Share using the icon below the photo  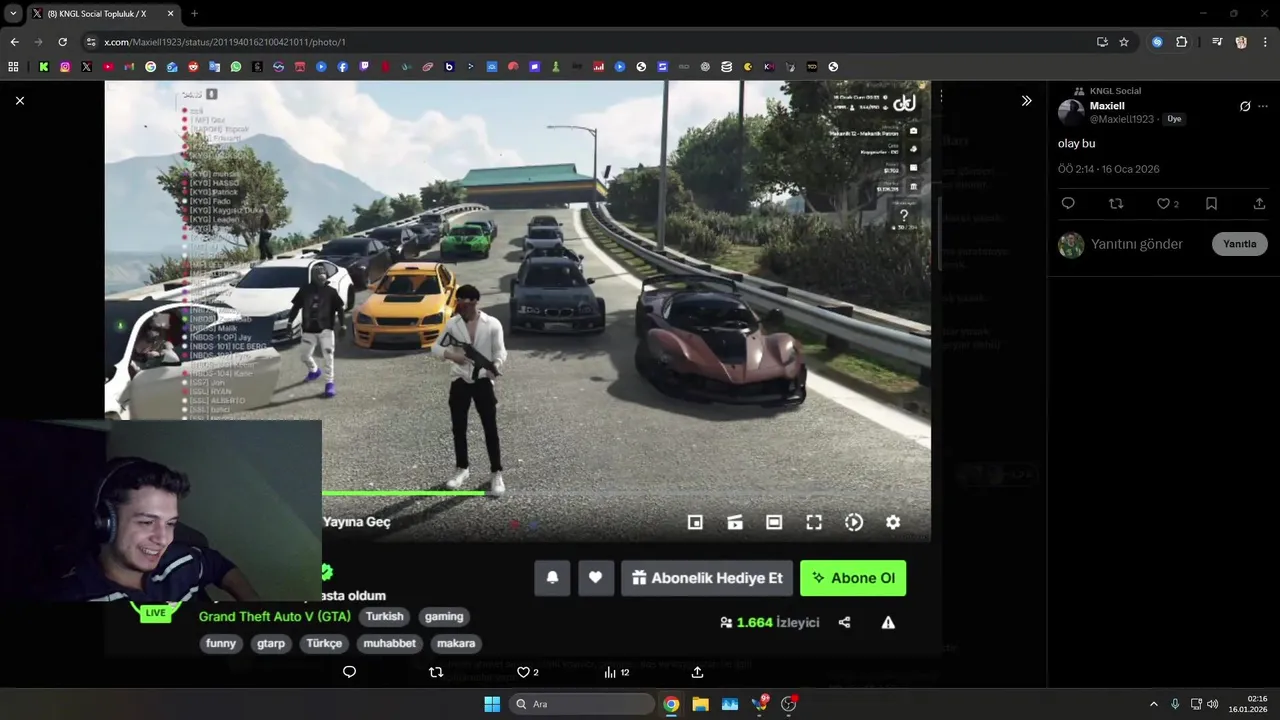pyautogui.click(x=697, y=672)
